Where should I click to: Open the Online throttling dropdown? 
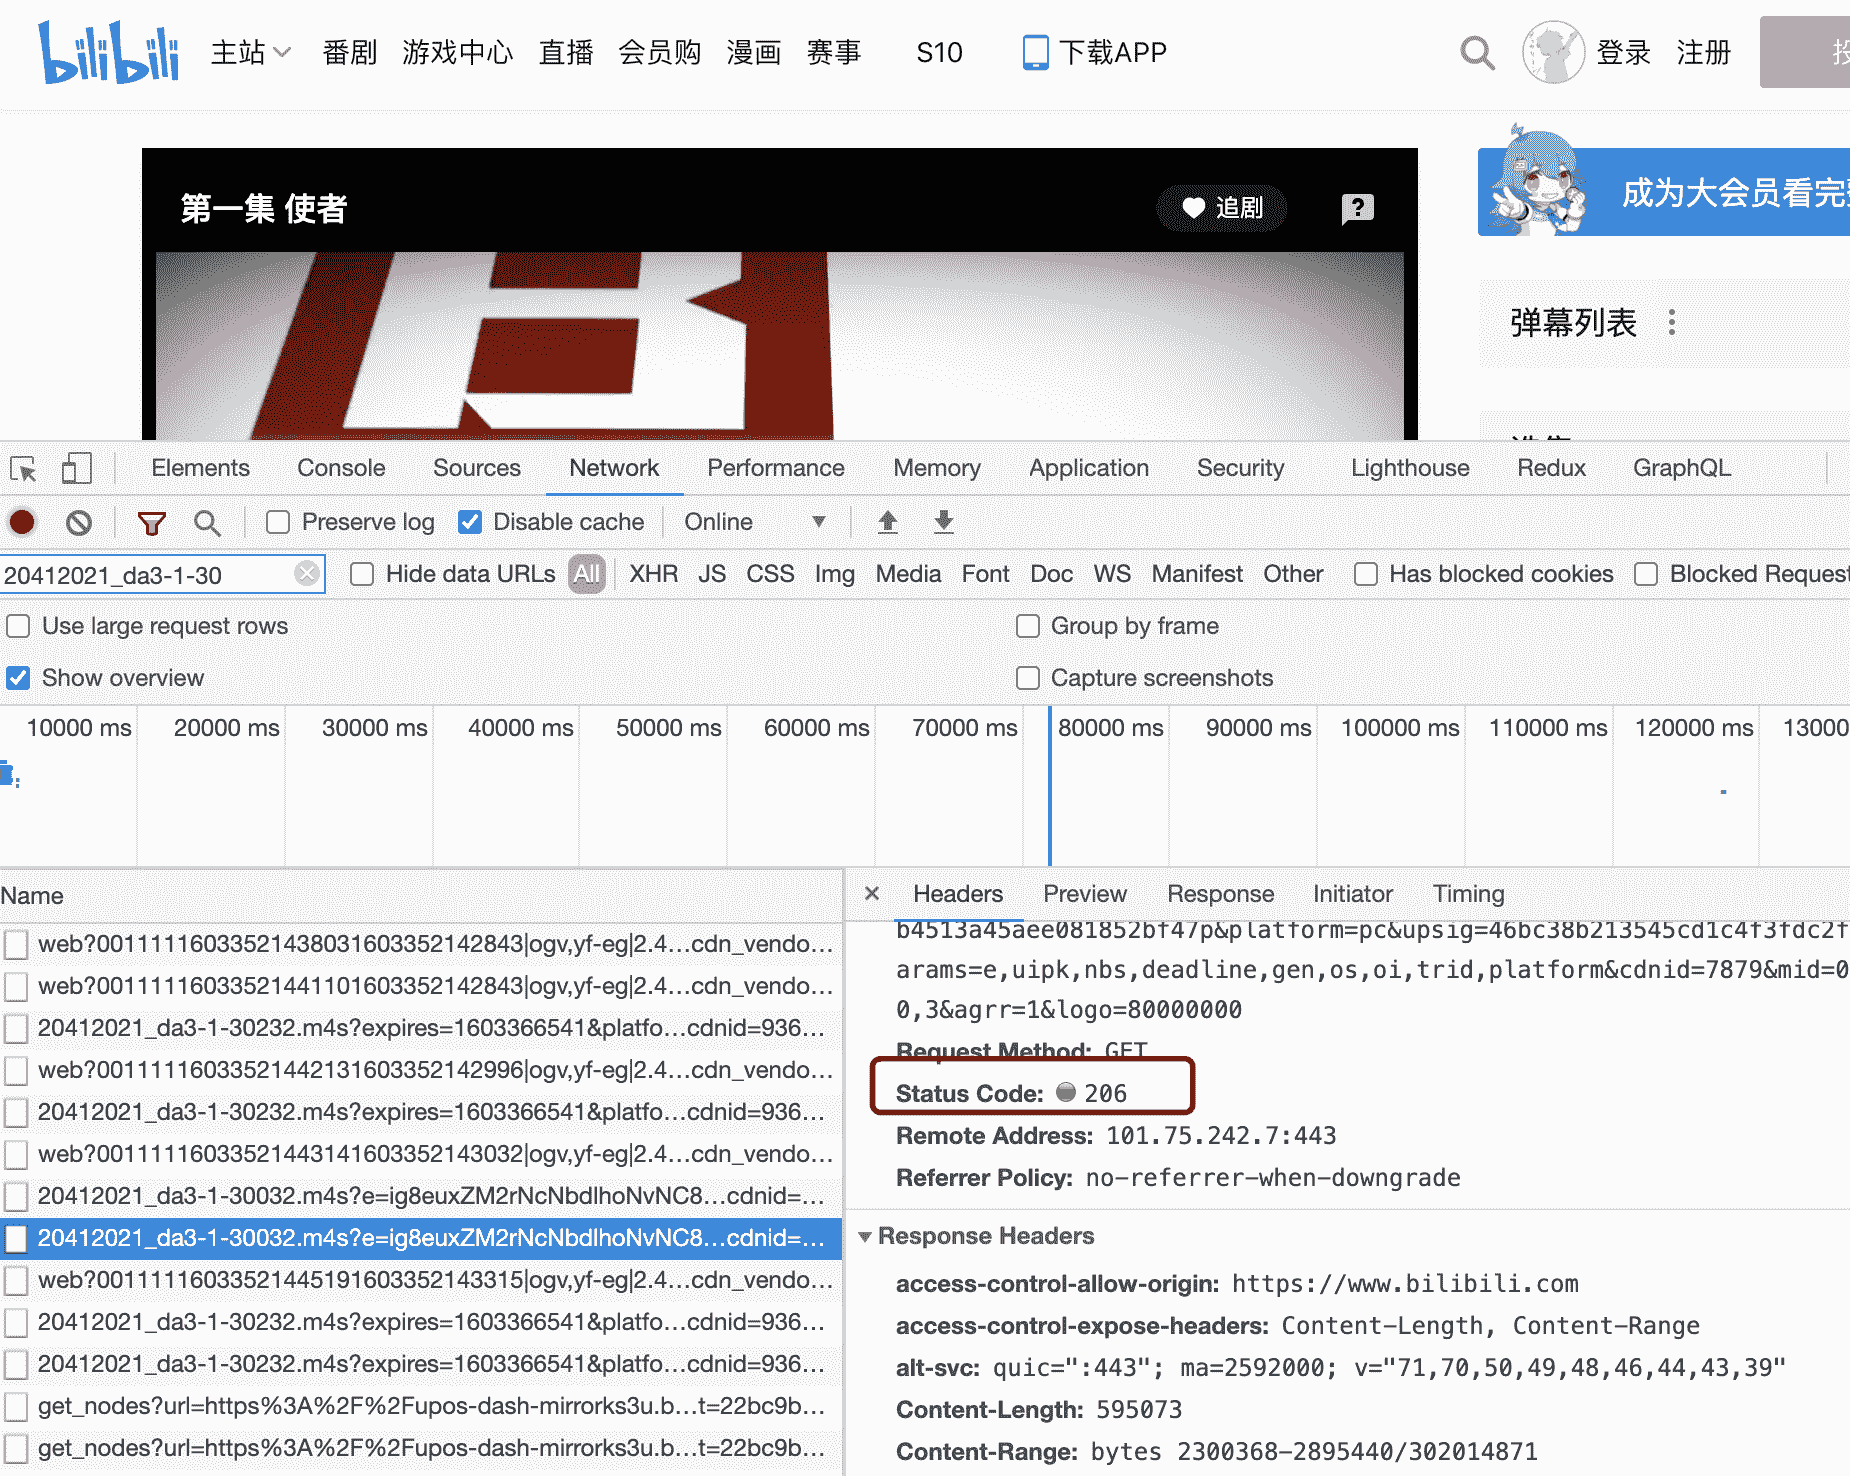[758, 521]
